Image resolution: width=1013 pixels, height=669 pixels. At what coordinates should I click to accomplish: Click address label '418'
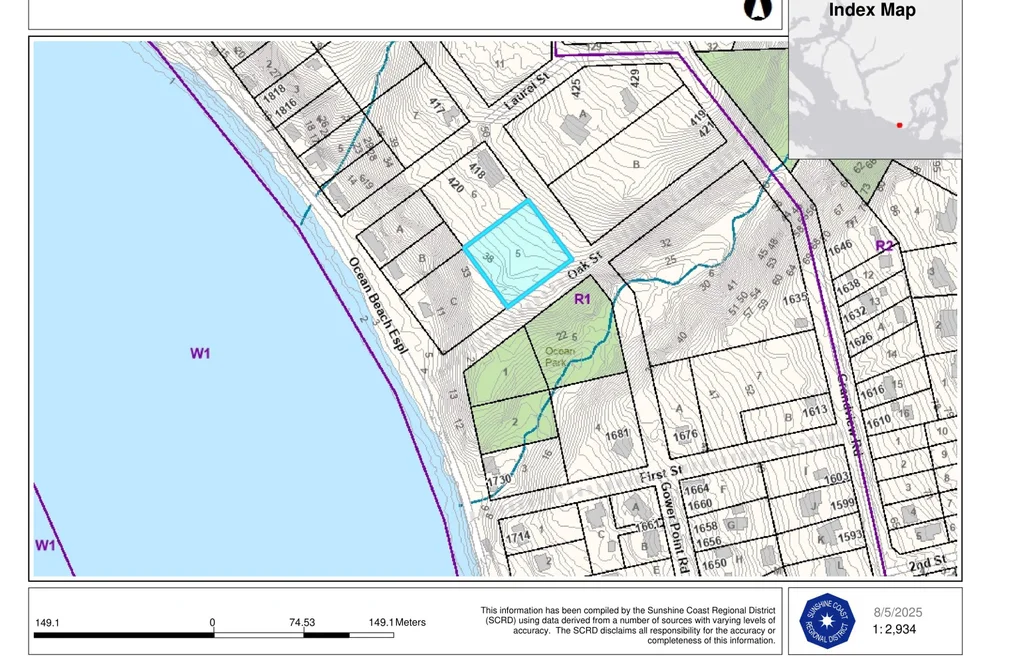477,170
